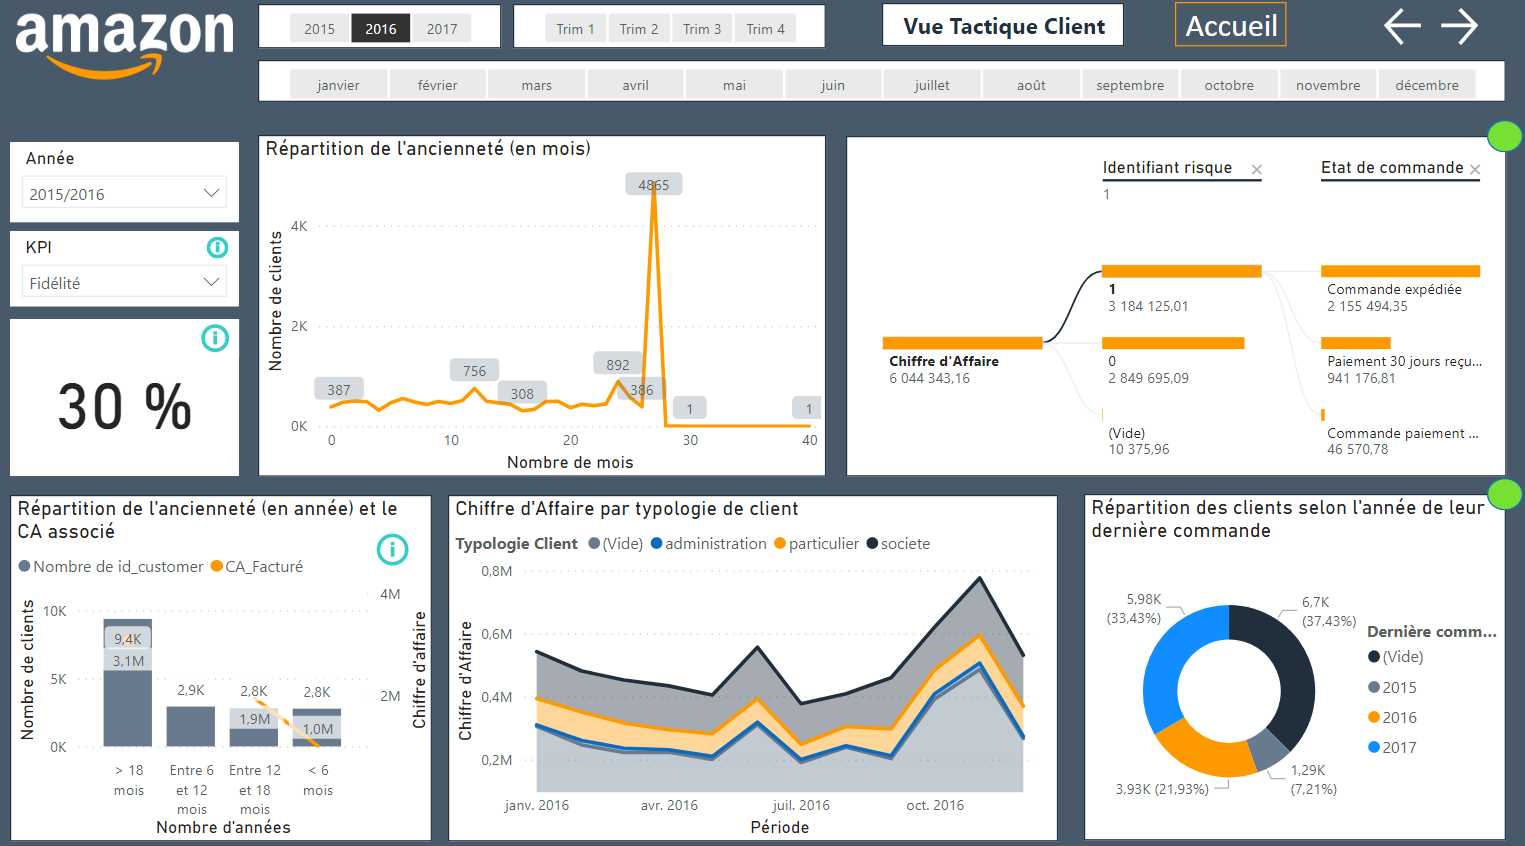Click the Amazon logo
The width and height of the screenshot is (1525, 846).
[125, 44]
